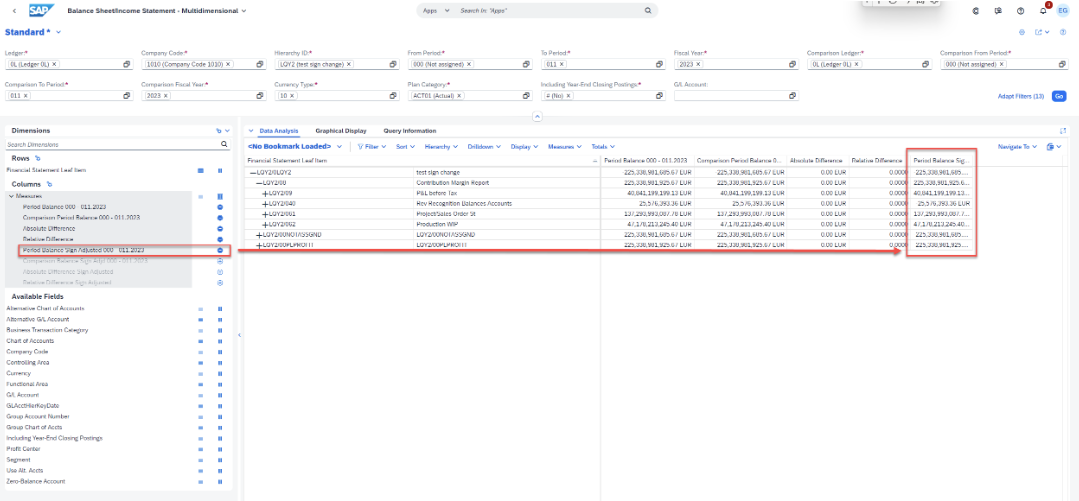1079x501 pixels.
Task: Switch to the Graphical Display tab
Action: (x=341, y=130)
